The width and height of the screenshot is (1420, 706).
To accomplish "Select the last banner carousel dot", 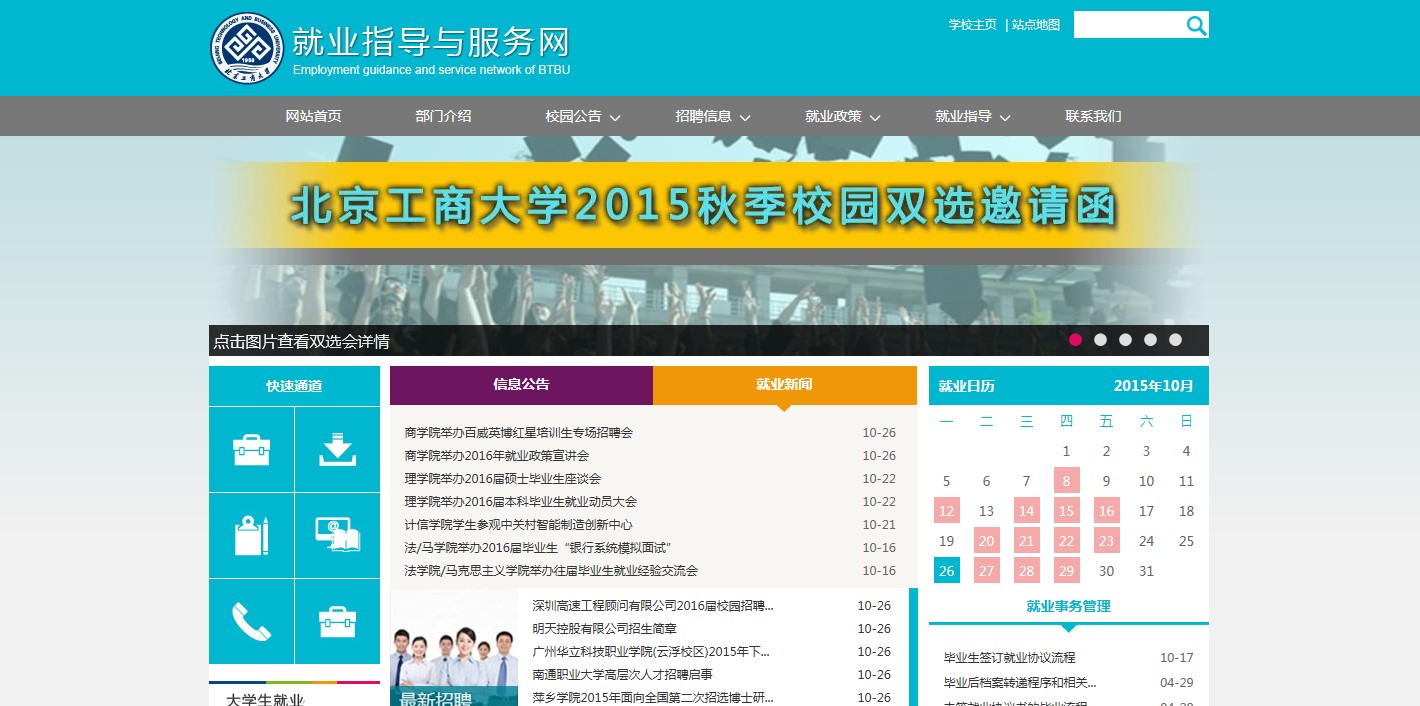I will (x=1175, y=340).
